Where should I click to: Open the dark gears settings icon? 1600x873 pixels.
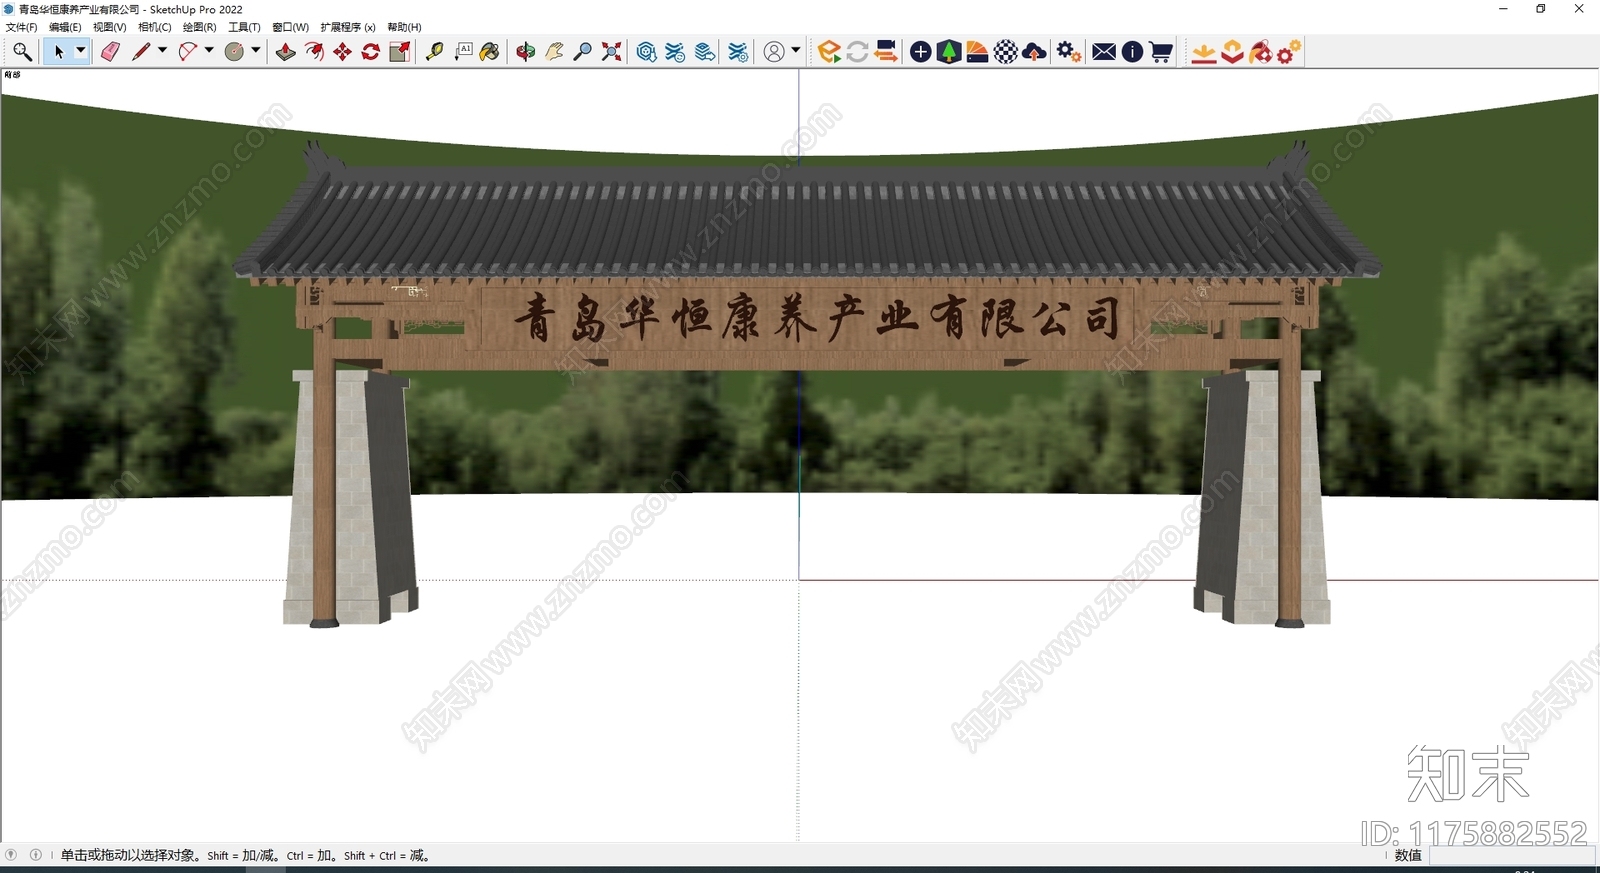pyautogui.click(x=1069, y=52)
